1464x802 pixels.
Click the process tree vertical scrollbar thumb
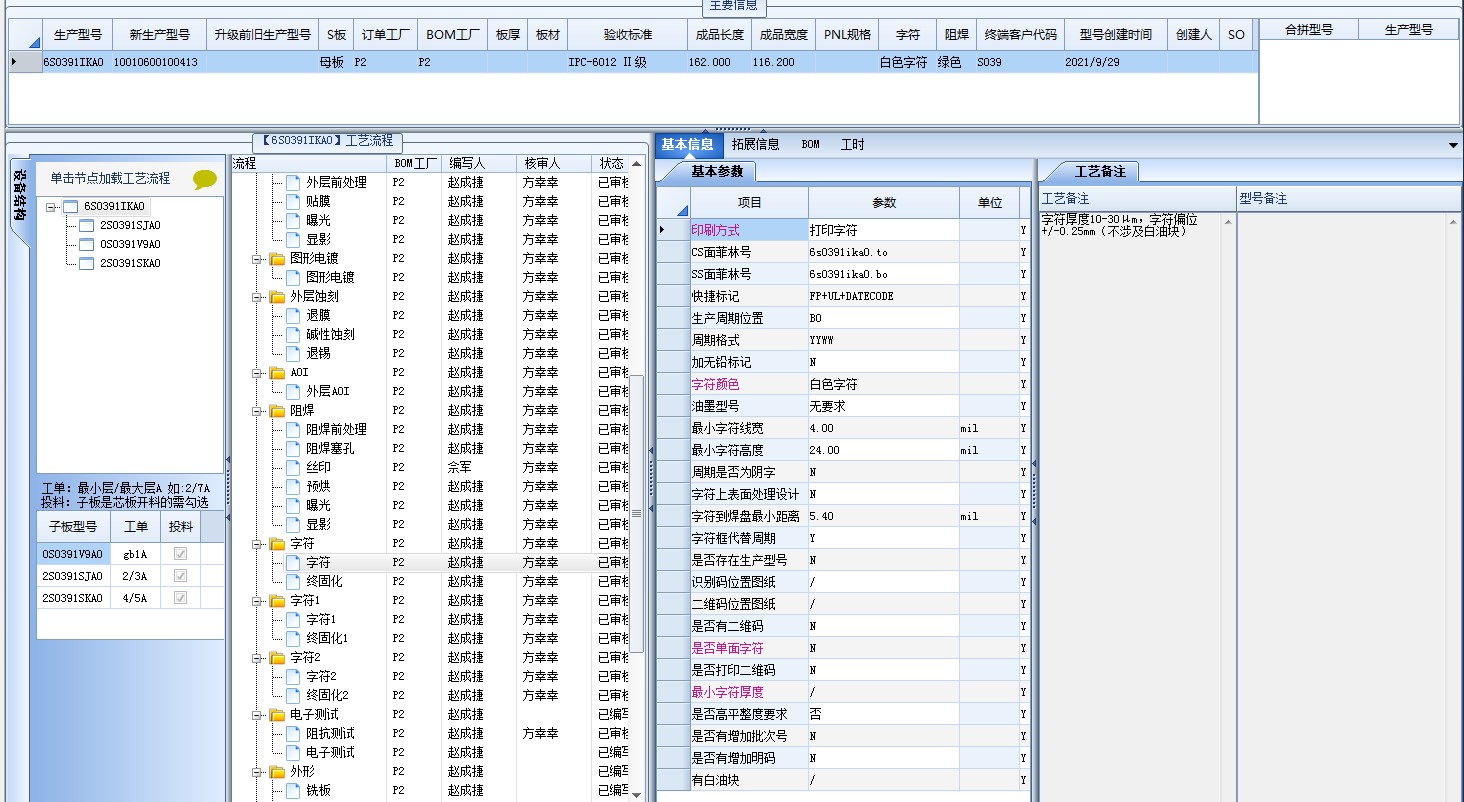pos(637,513)
